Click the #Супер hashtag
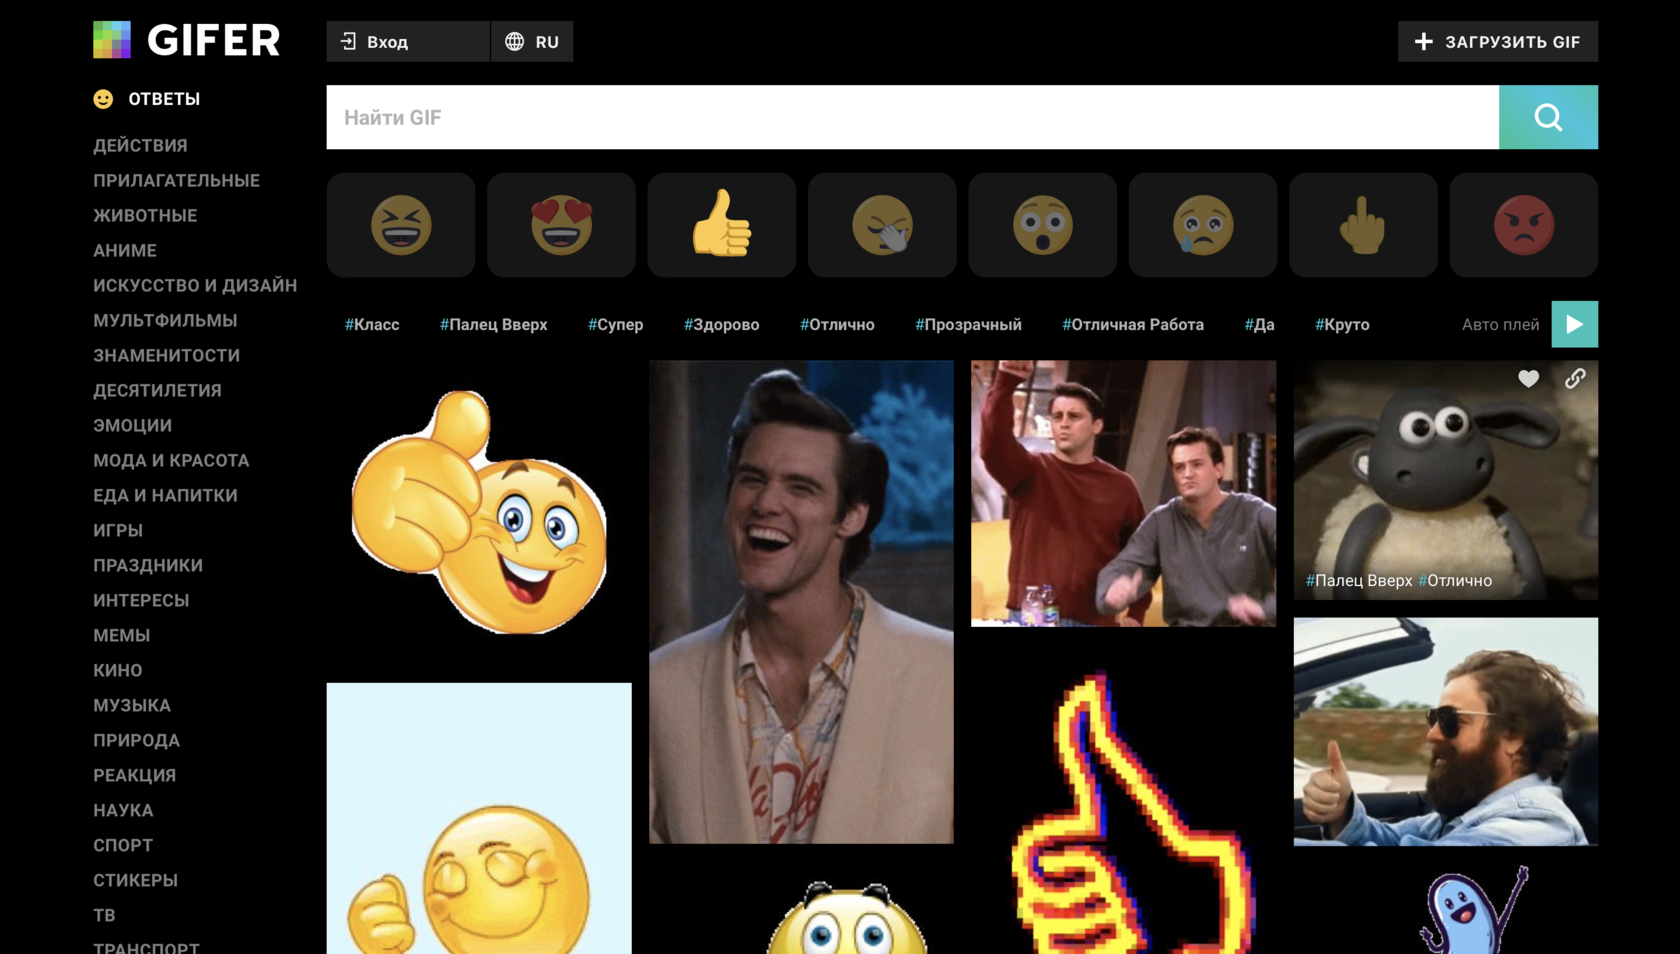The height and width of the screenshot is (954, 1680). tap(615, 324)
